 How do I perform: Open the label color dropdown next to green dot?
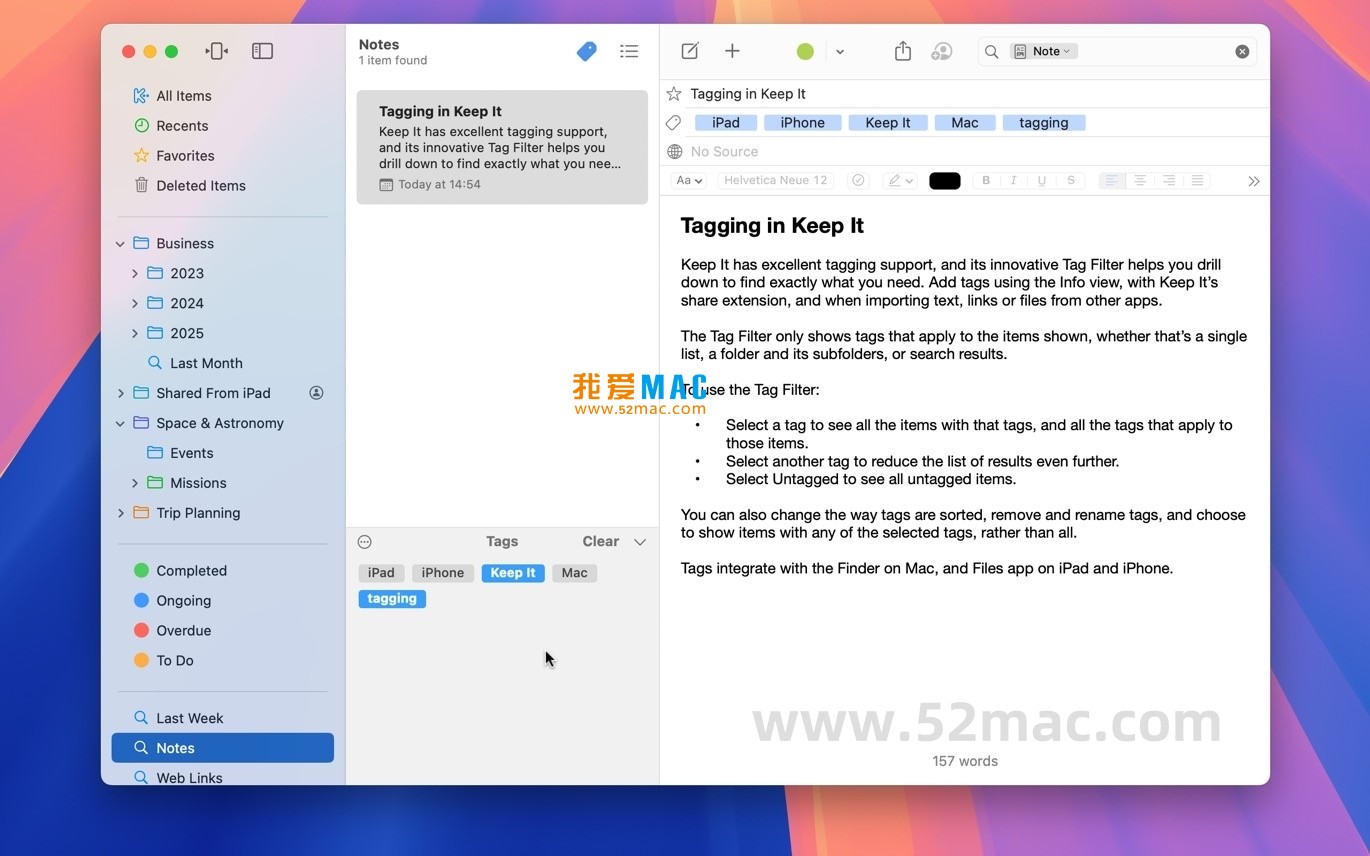pos(839,50)
